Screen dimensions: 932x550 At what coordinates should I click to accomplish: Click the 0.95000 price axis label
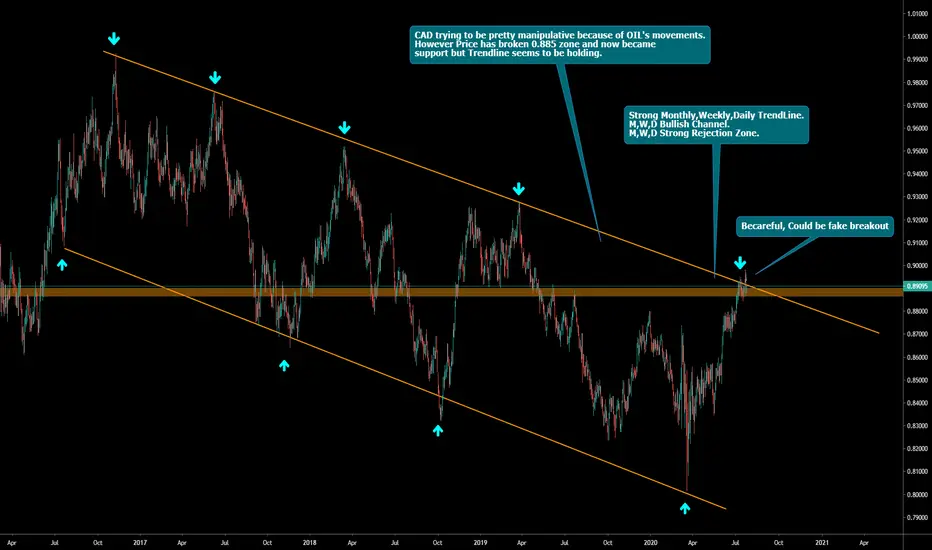coord(918,151)
